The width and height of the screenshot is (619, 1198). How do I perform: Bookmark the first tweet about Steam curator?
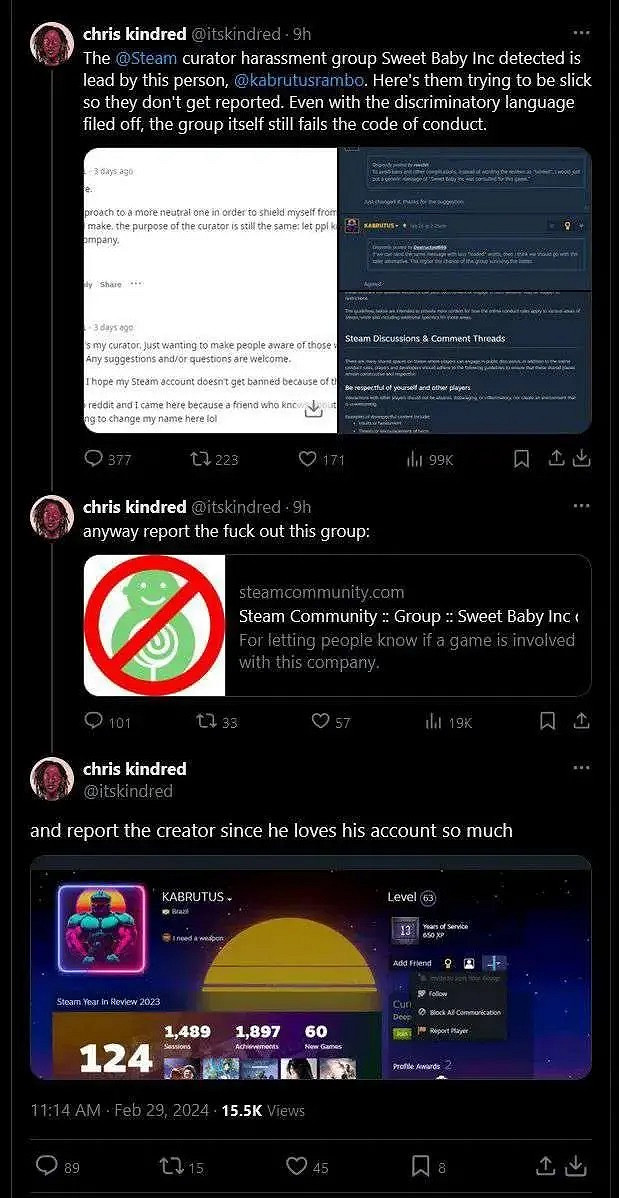[521, 459]
